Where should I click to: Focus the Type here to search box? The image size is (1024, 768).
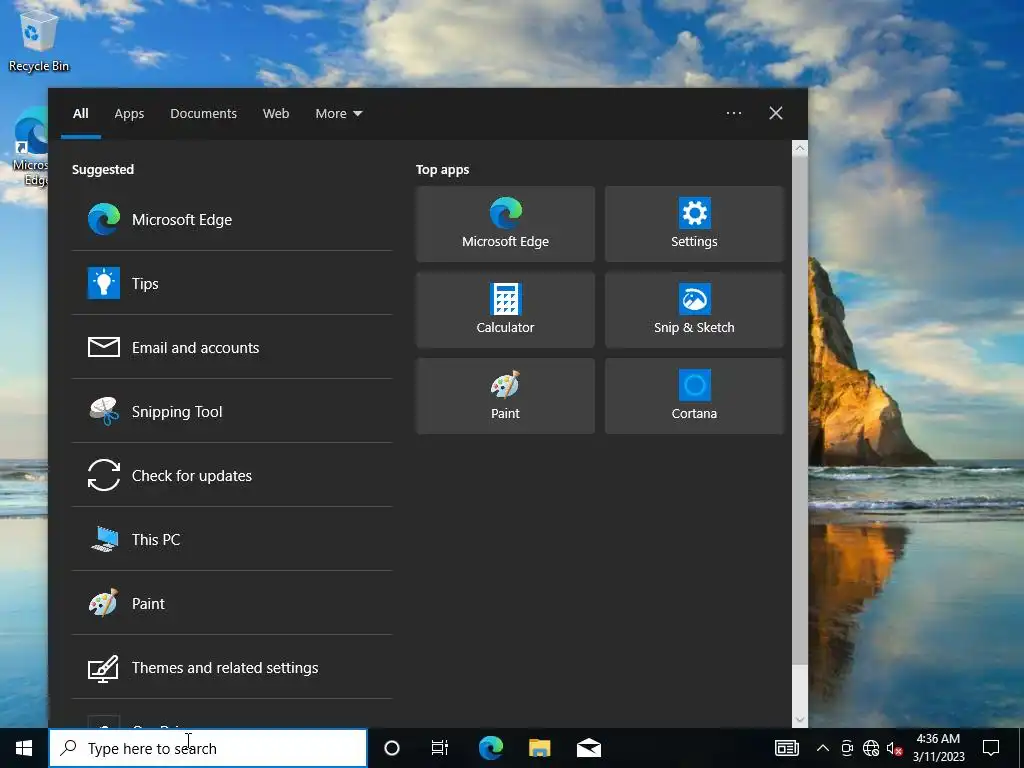tap(208, 748)
